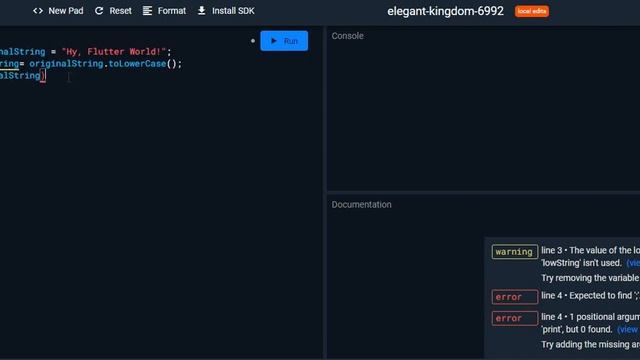The height and width of the screenshot is (360, 640).
Task: Open view docs link in lowString warning
Action: tap(633, 263)
